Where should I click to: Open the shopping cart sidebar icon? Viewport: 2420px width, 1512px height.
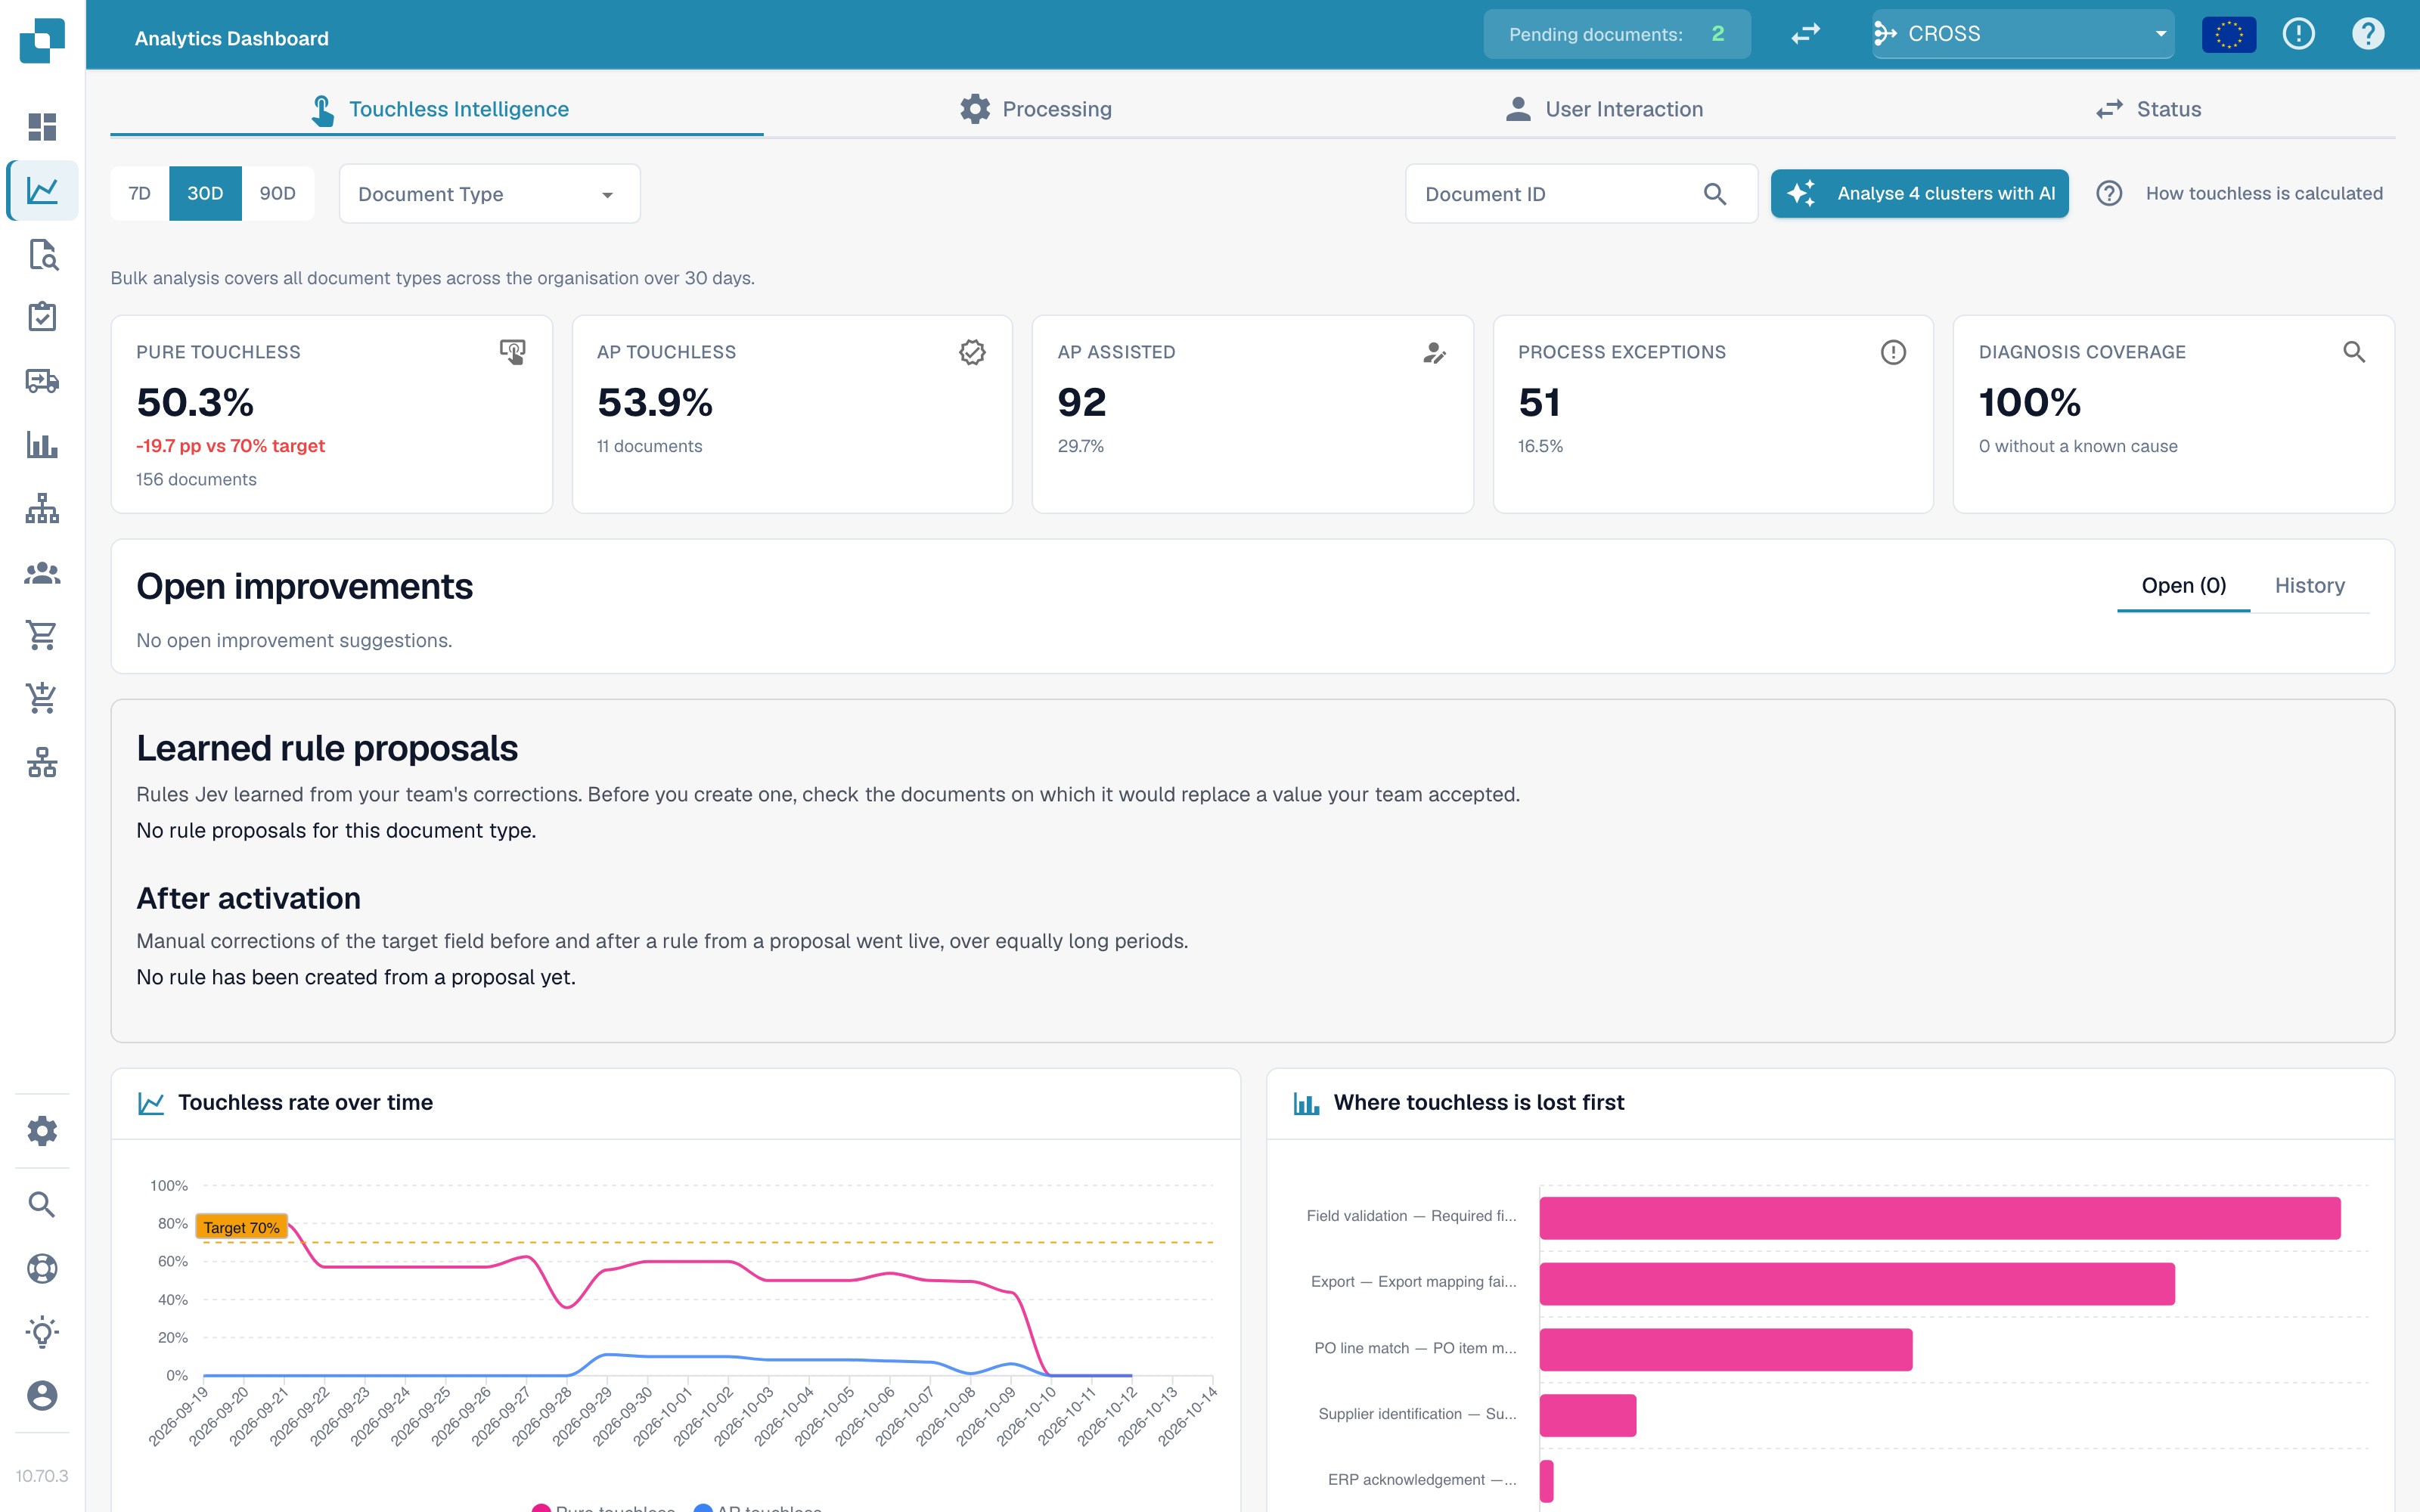[42, 635]
